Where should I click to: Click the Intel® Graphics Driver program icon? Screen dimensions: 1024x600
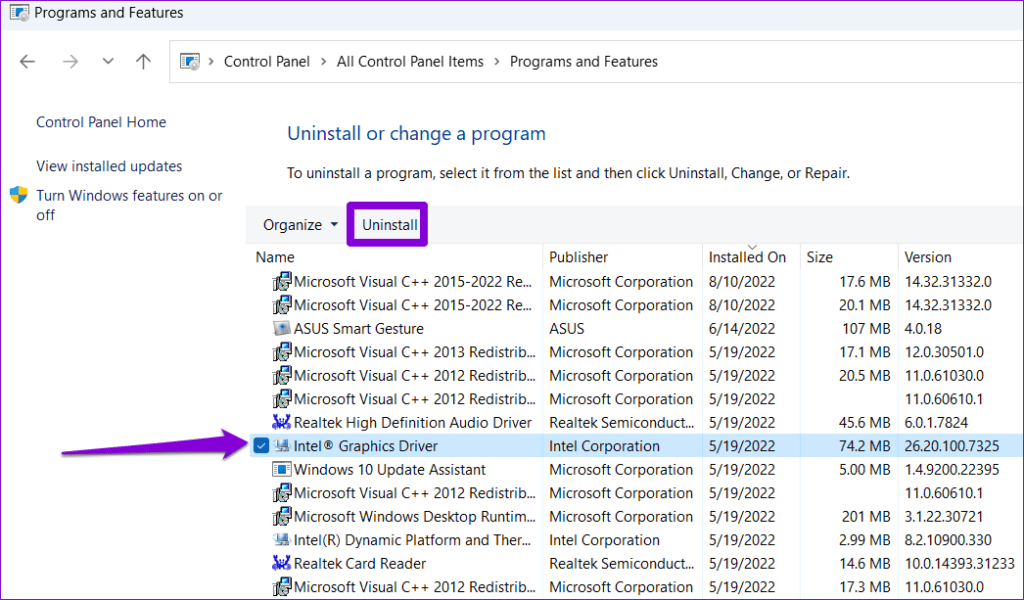pyautogui.click(x=281, y=445)
